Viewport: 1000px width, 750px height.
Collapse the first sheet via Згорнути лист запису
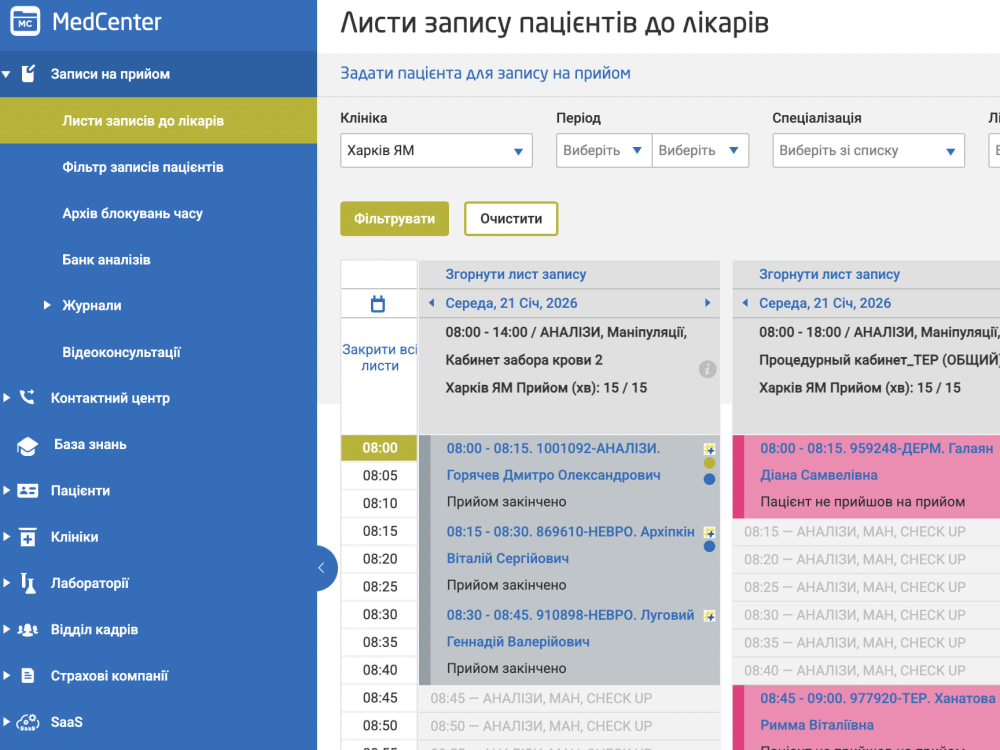pos(515,274)
